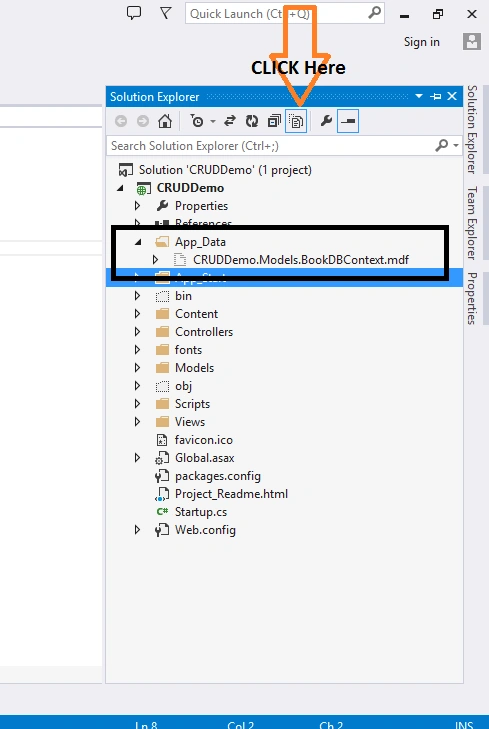Expand the Web.config node

(x=138, y=530)
